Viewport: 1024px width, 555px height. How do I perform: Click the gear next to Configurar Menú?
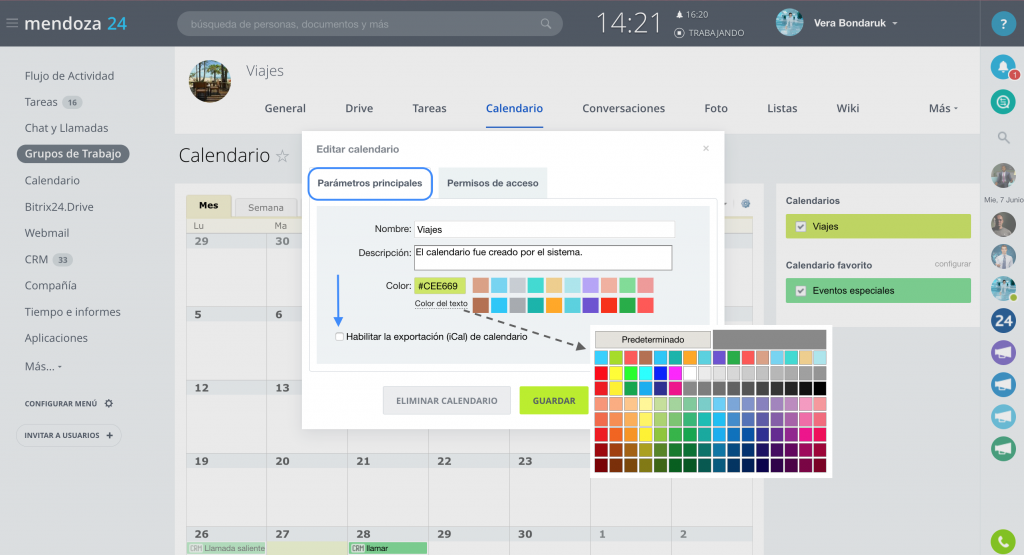point(109,404)
